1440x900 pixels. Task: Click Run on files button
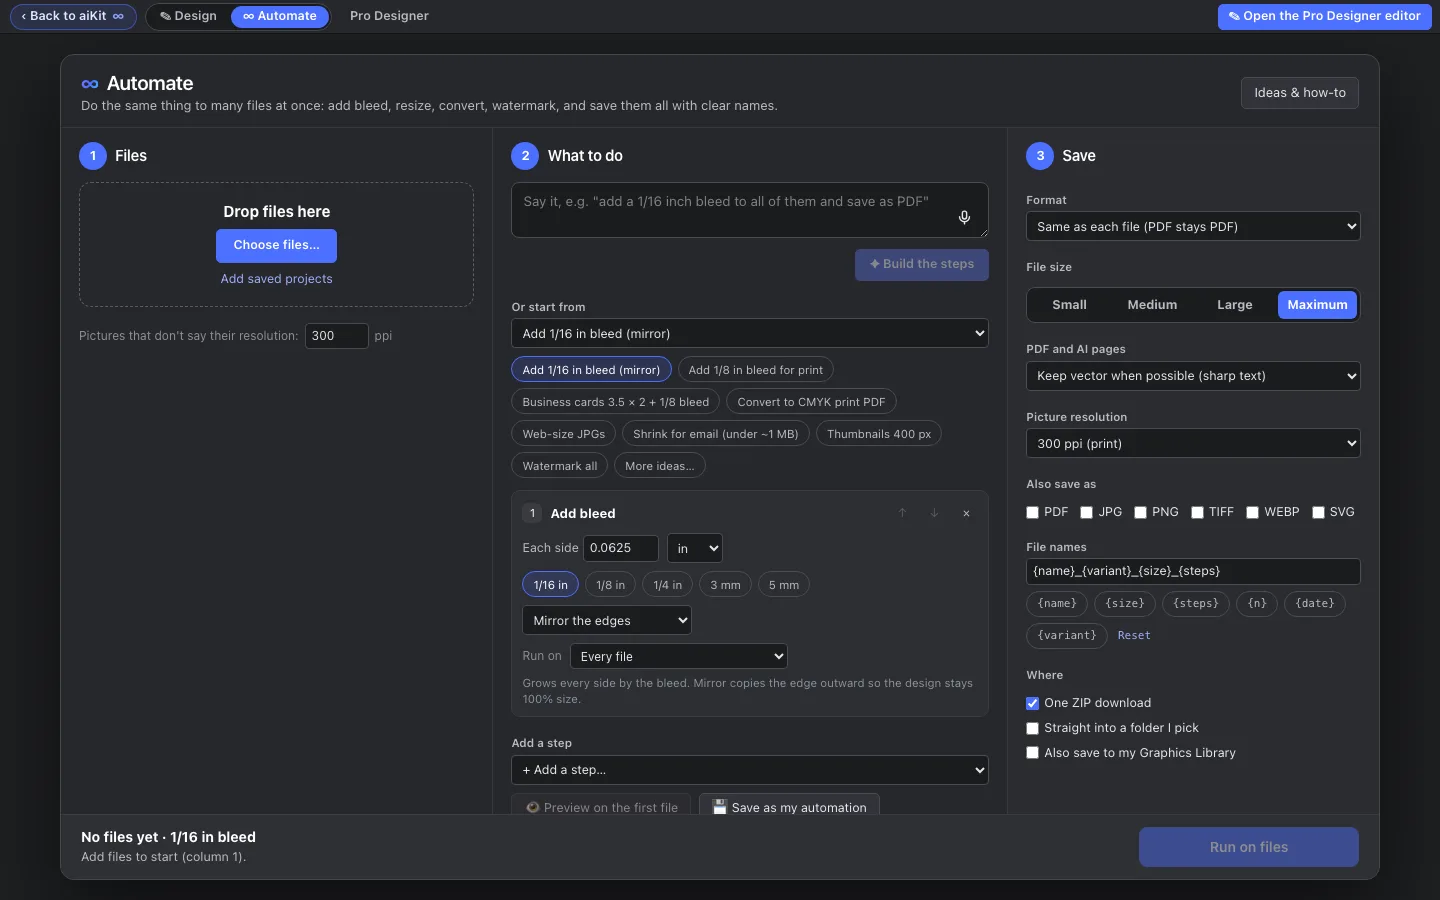click(x=1249, y=847)
